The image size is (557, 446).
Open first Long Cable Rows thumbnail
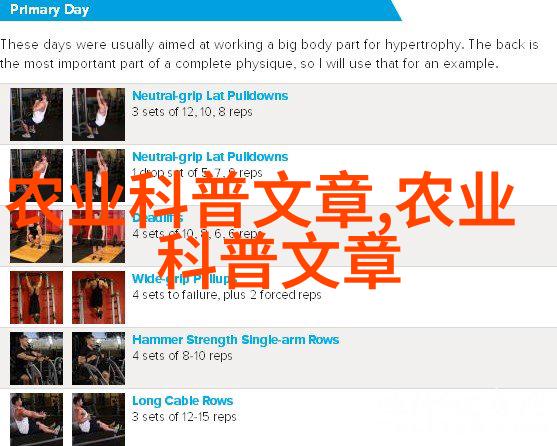[x=37, y=419]
